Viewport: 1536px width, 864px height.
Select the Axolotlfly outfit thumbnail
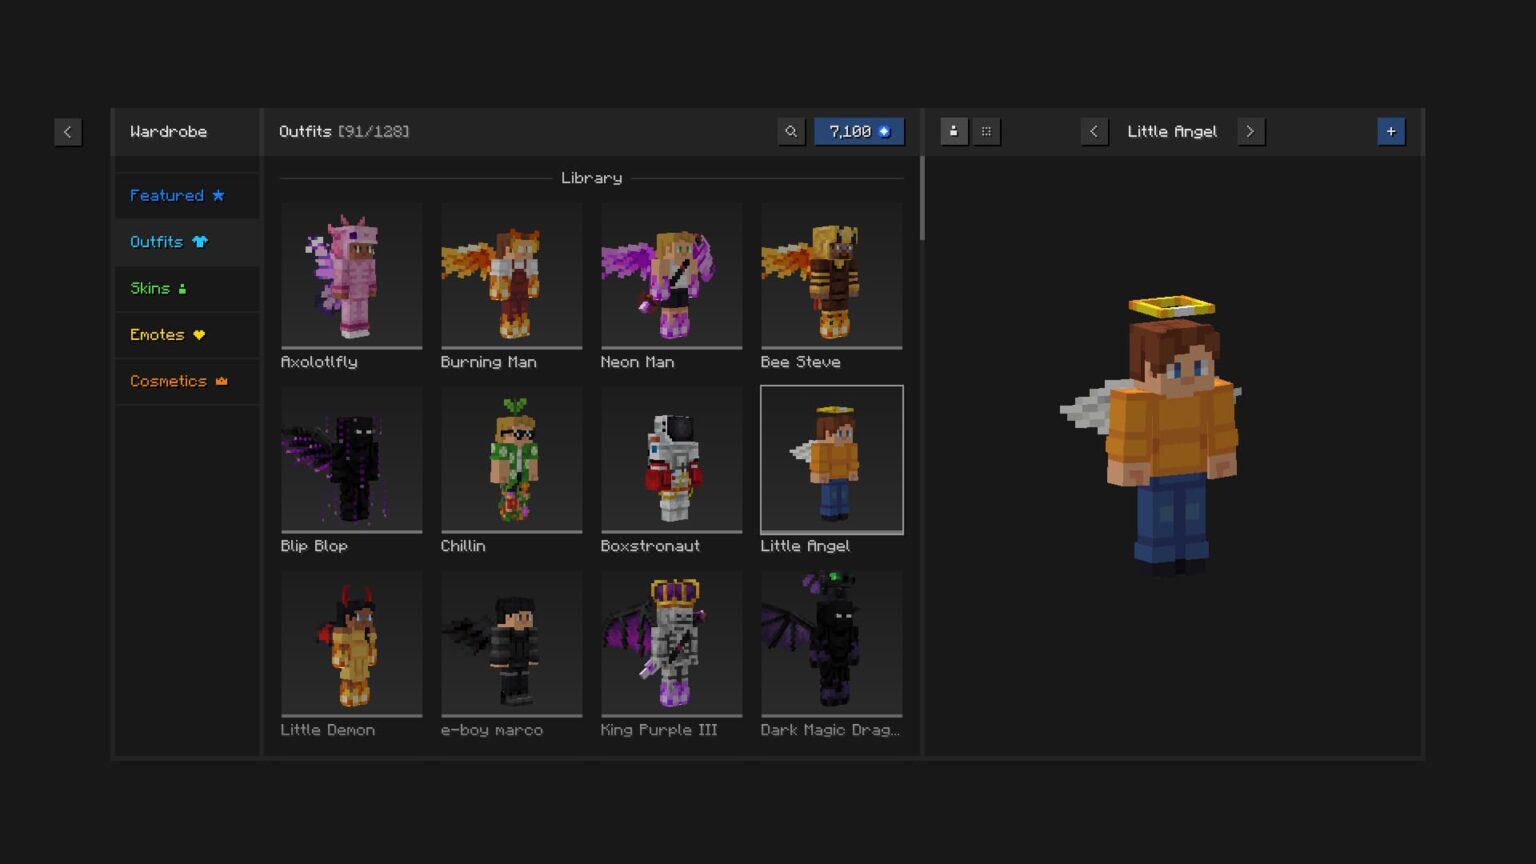(x=351, y=275)
